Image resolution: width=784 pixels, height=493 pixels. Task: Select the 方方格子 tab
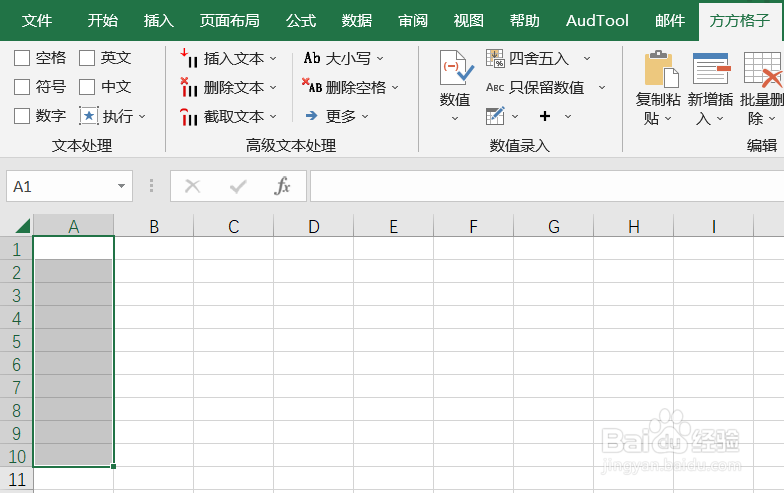click(740, 20)
